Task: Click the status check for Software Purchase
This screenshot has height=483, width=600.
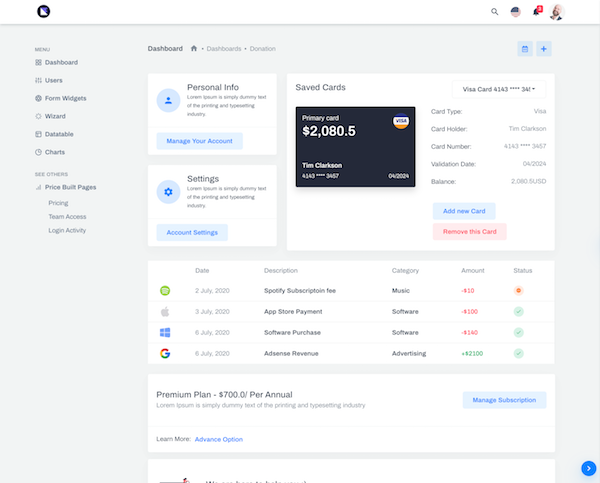Action: [518, 333]
